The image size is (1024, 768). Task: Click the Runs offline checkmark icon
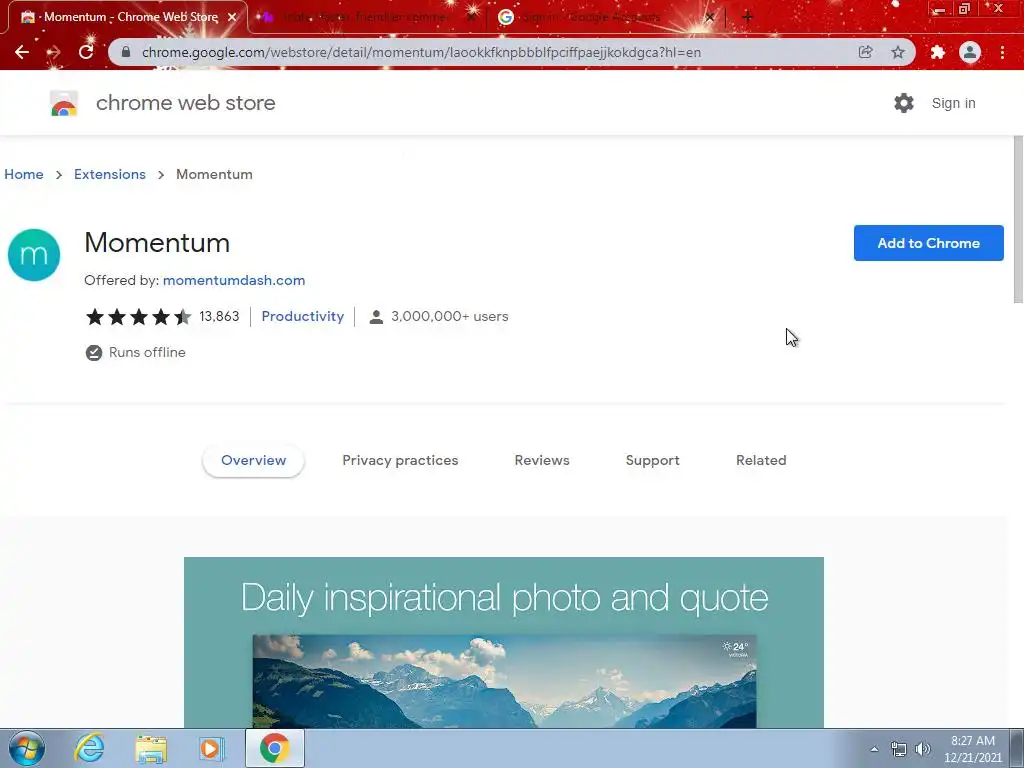click(93, 353)
